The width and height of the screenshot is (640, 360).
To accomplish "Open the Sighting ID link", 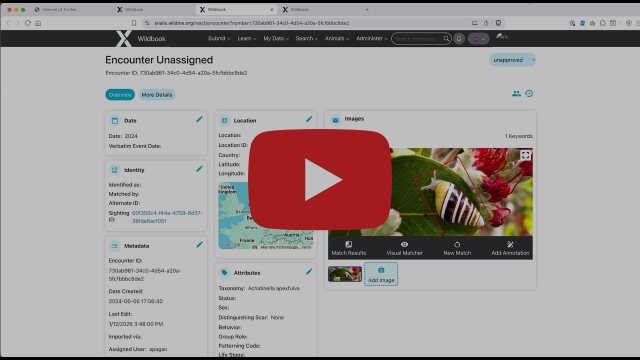I will [x=167, y=217].
